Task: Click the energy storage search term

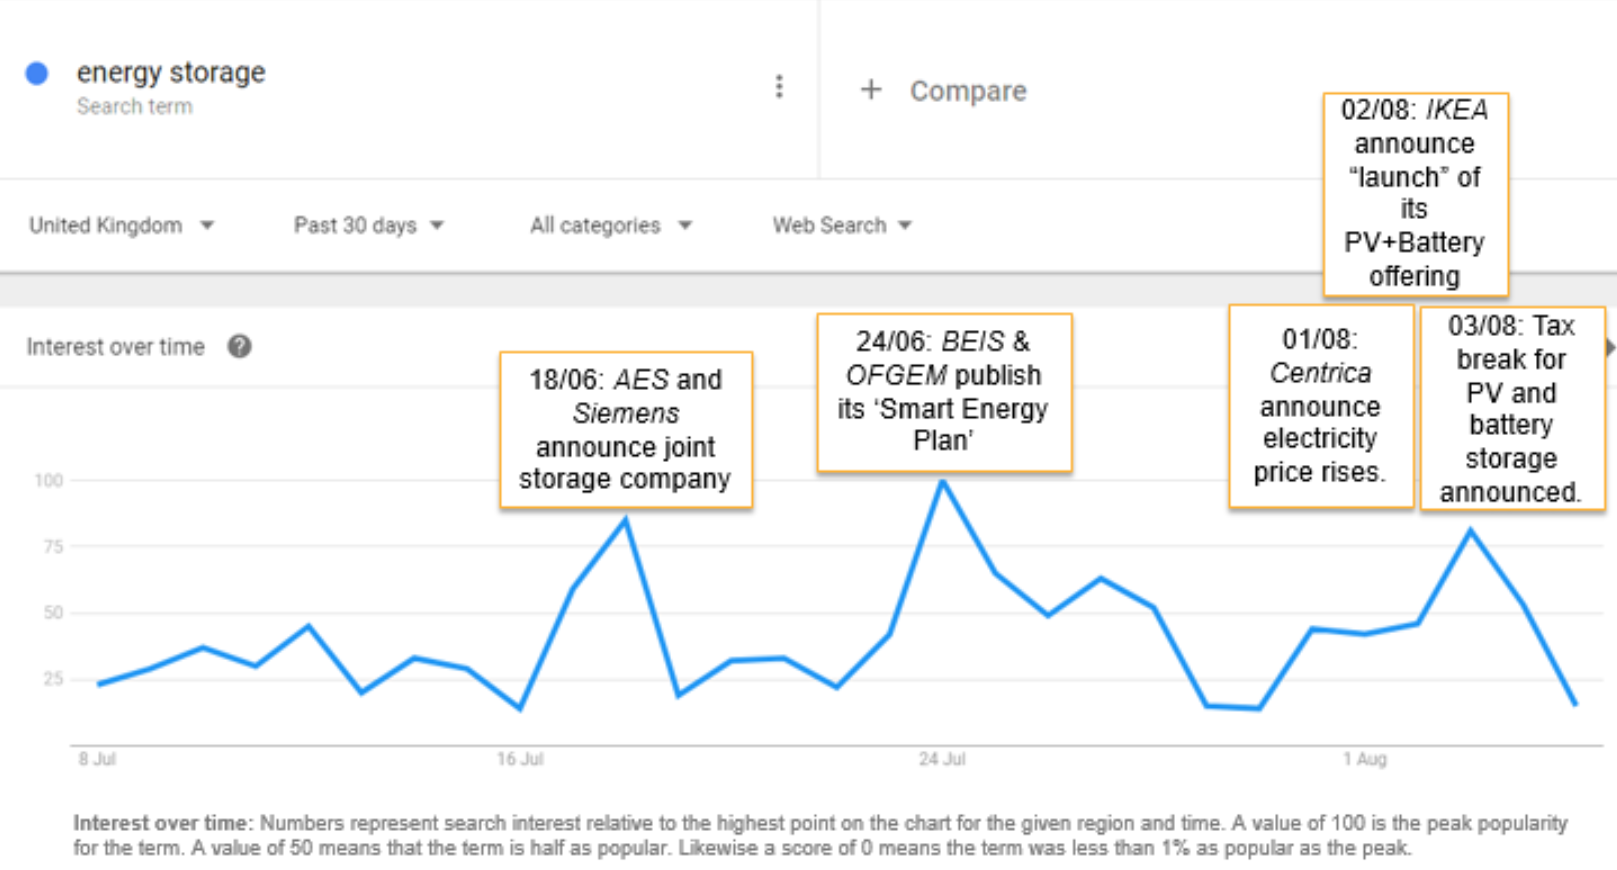Action: pyautogui.click(x=171, y=73)
